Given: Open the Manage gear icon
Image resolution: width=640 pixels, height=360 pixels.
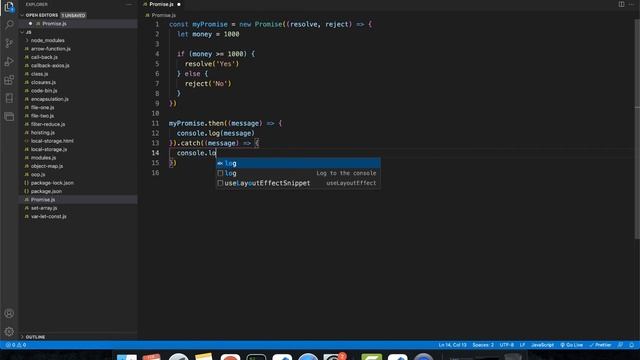Looking at the screenshot, I should [x=9, y=331].
